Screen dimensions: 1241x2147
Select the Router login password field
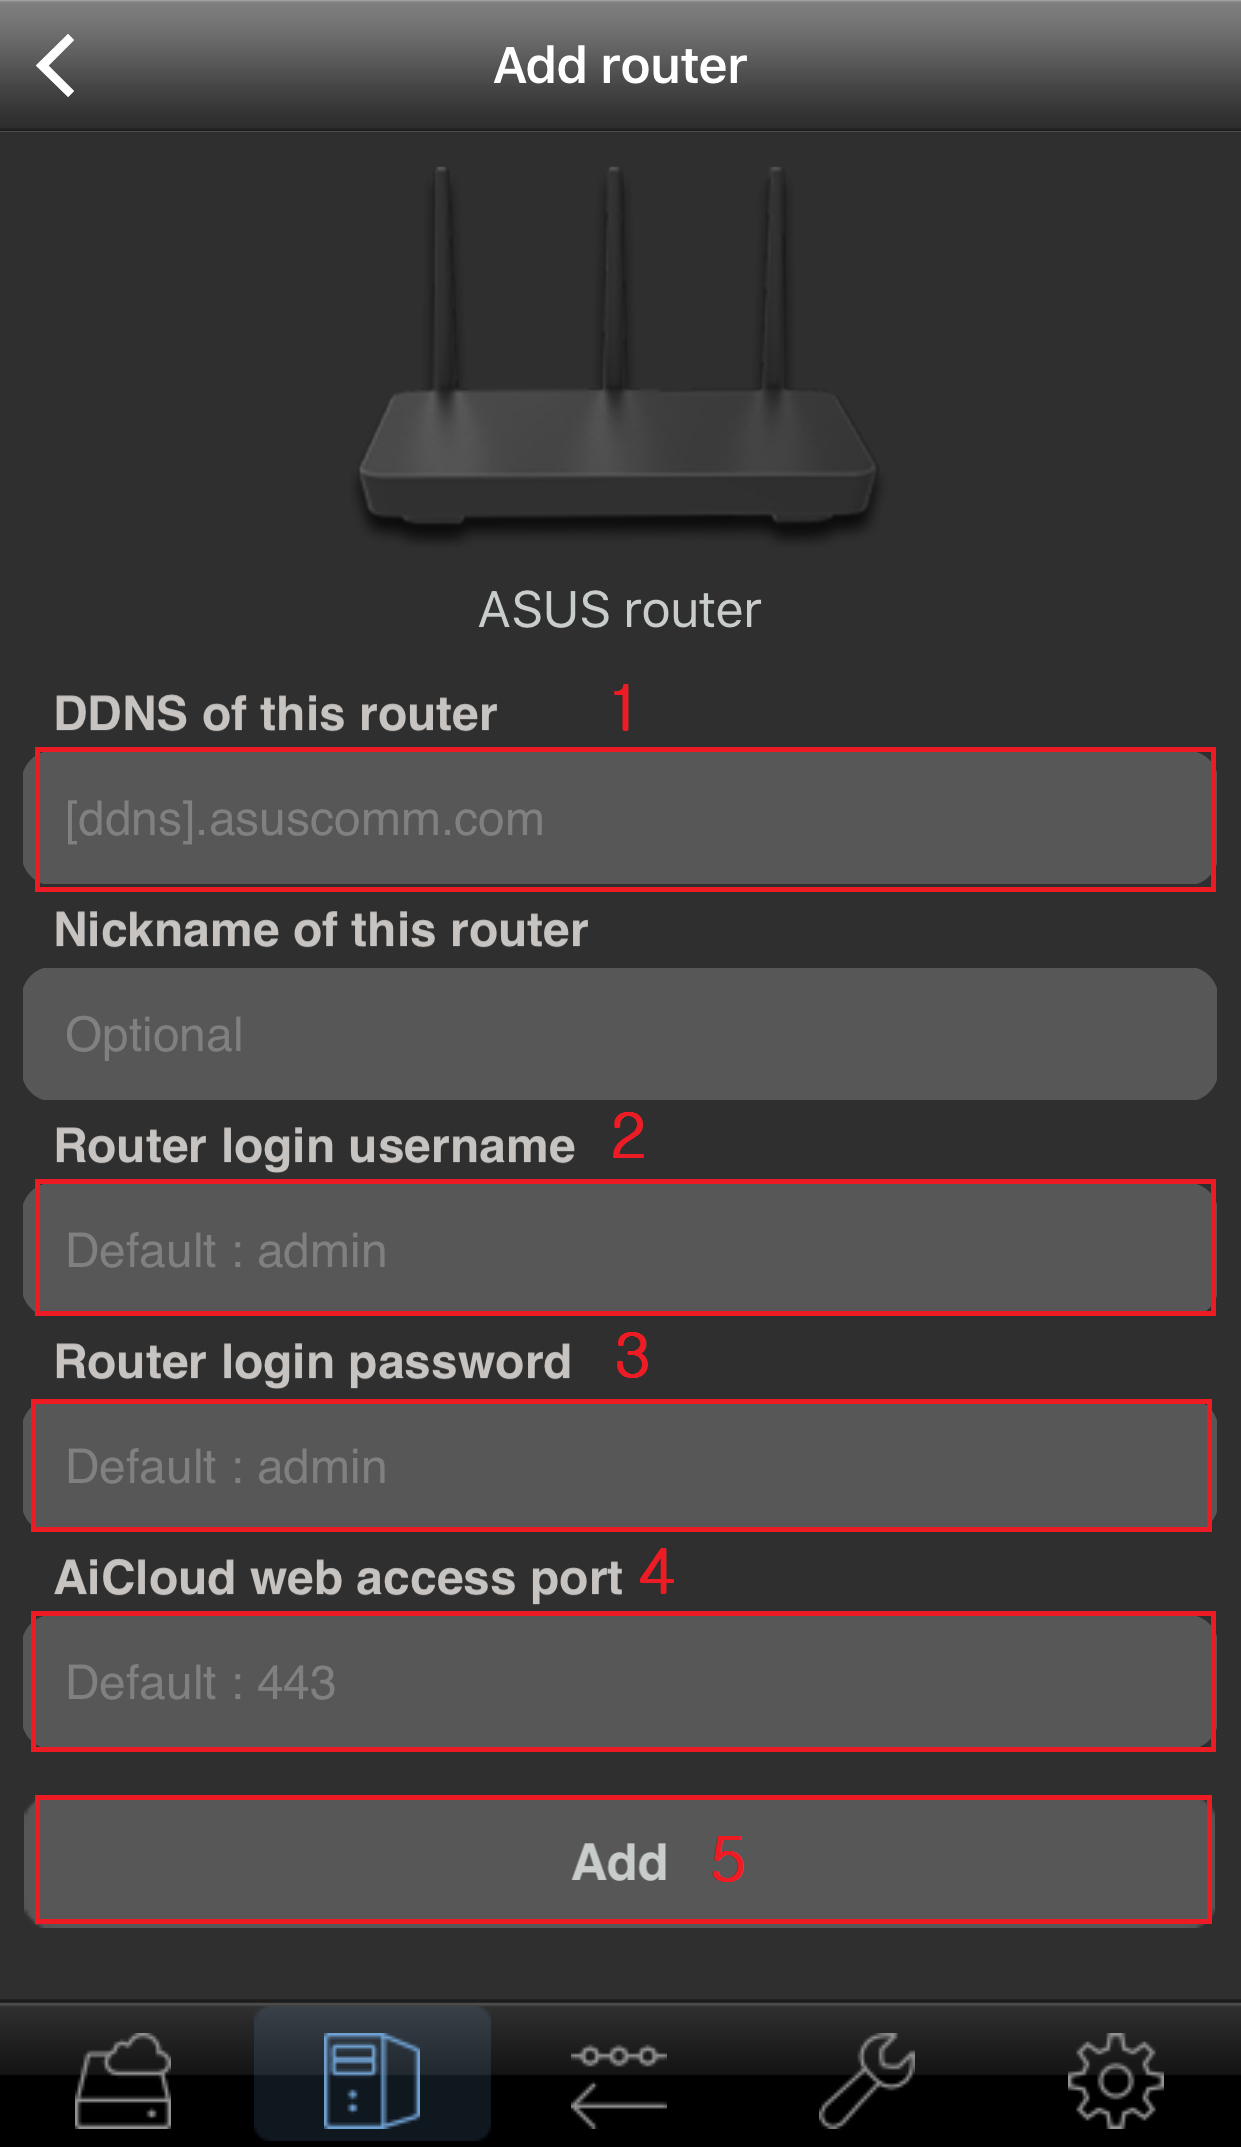coord(620,1466)
